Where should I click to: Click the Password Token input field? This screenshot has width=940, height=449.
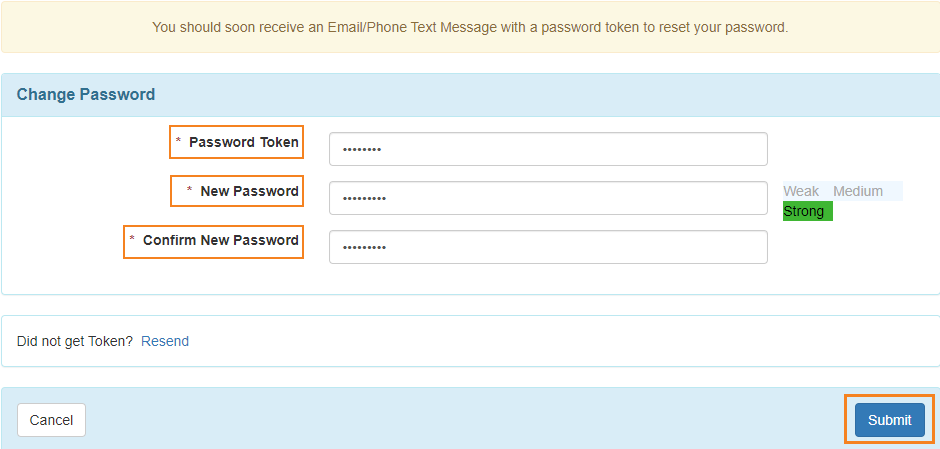[548, 149]
